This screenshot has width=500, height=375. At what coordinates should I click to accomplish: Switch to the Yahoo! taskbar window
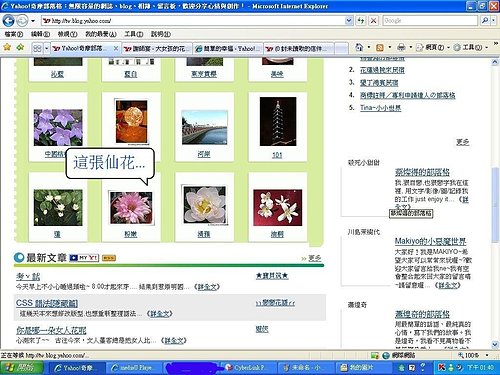pos(77,368)
